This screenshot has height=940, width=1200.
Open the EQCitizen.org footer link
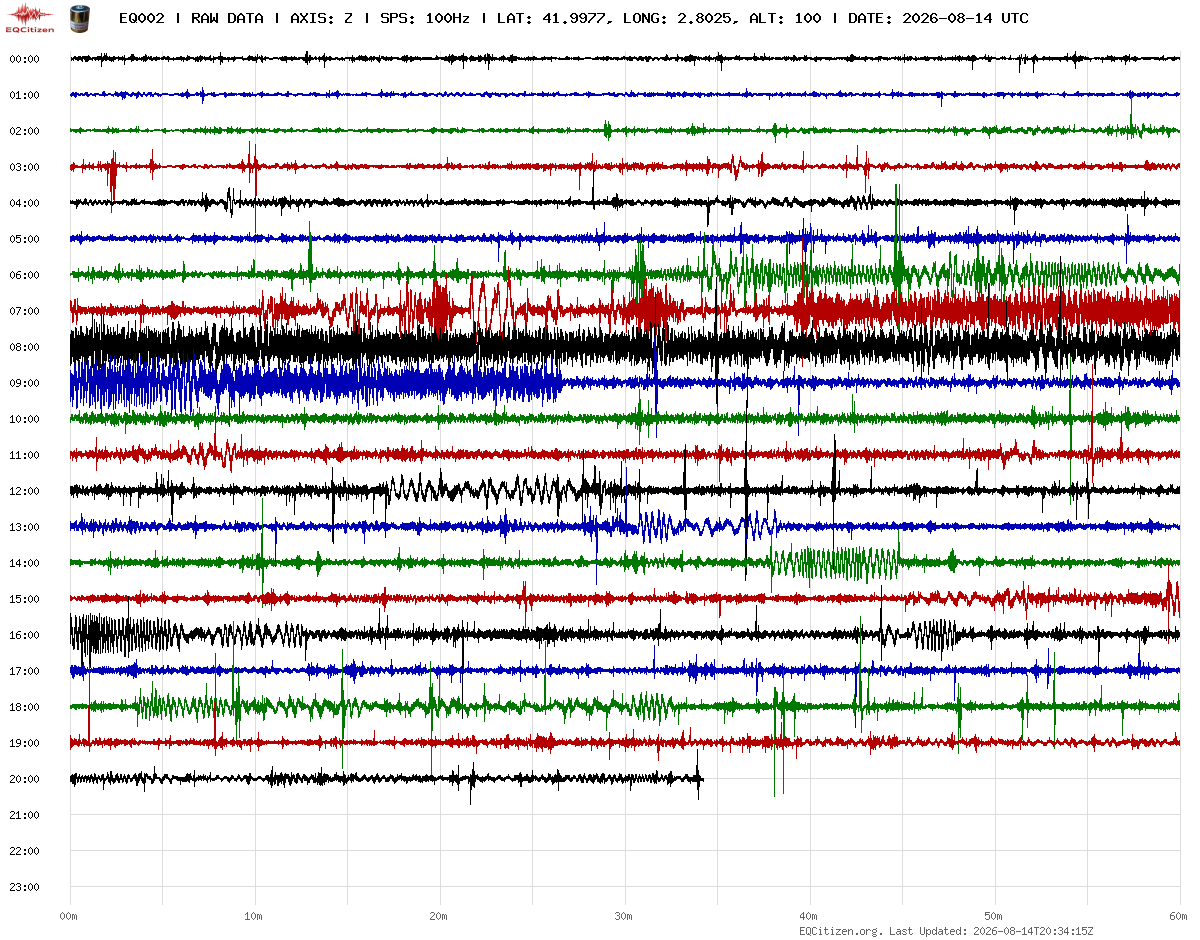pos(840,931)
